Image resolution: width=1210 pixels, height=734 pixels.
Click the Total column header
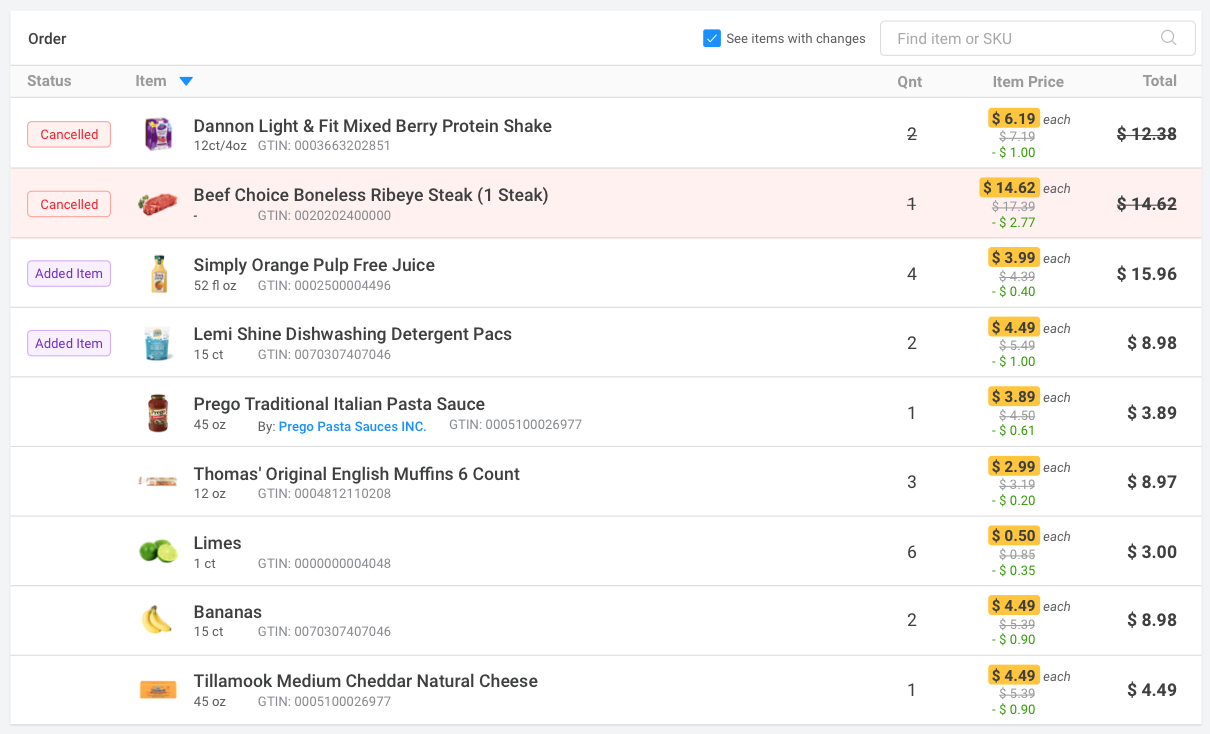point(1159,81)
